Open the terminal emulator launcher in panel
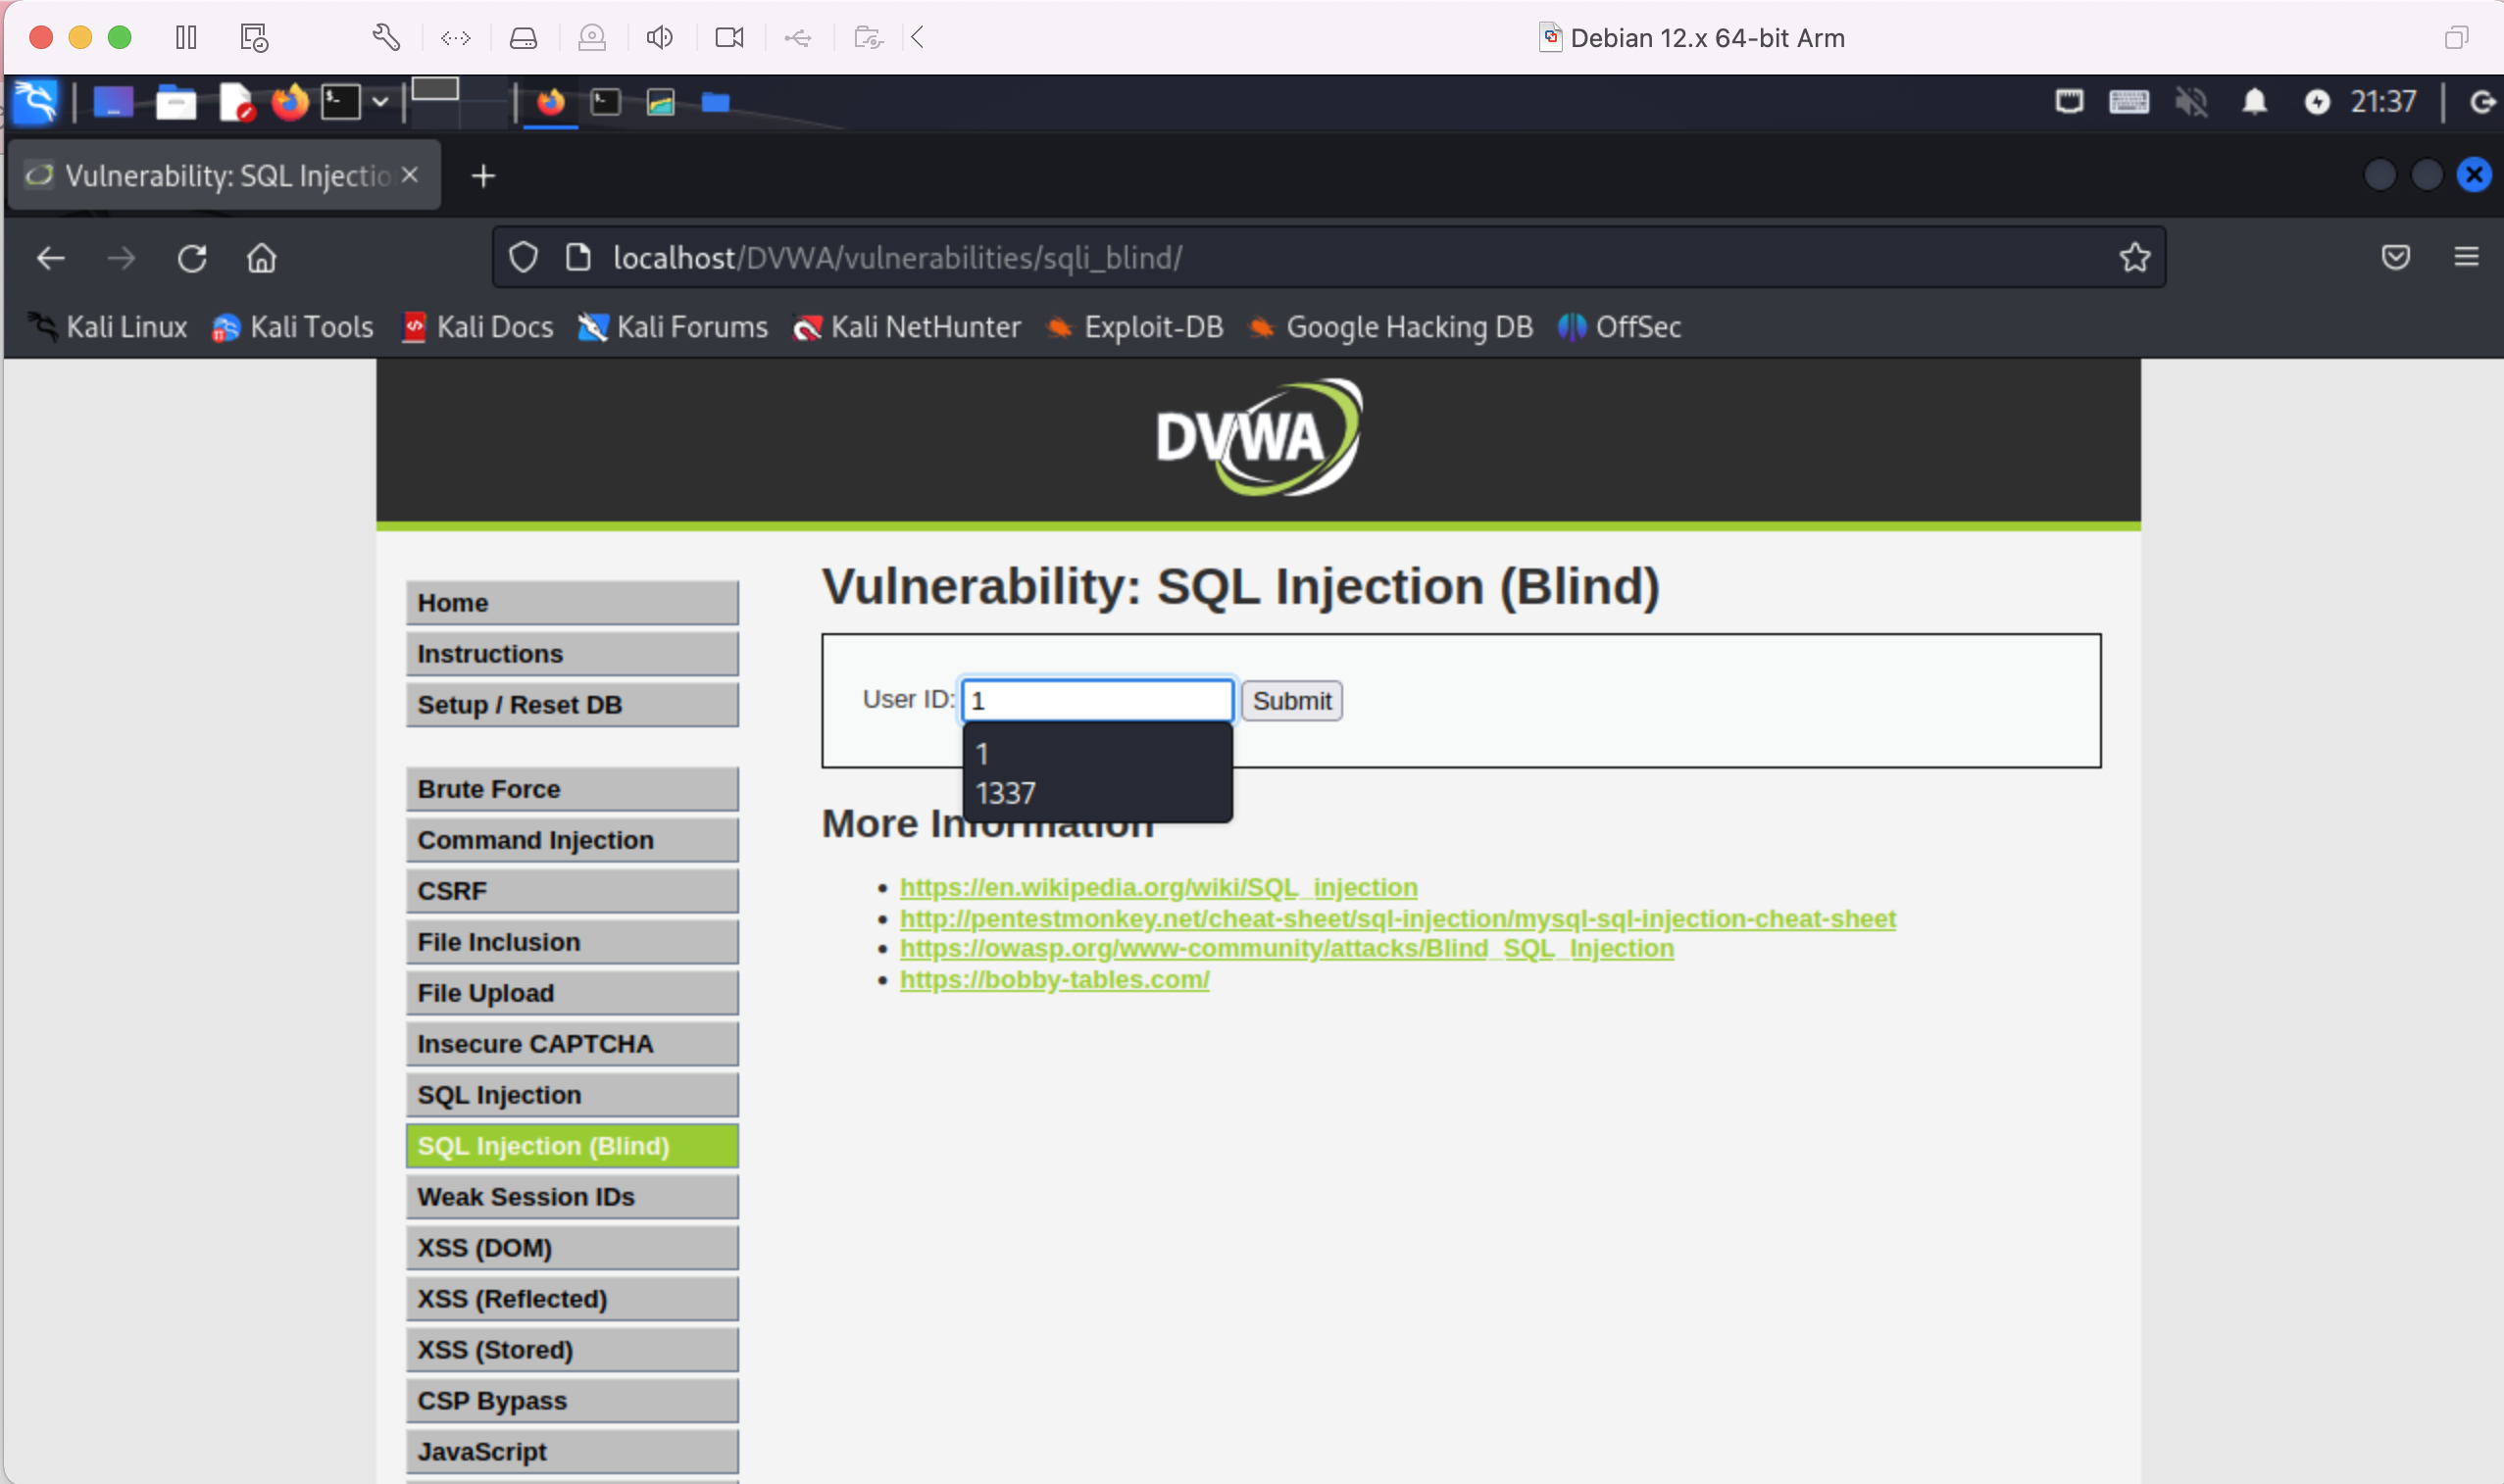2504x1484 pixels. click(x=340, y=102)
